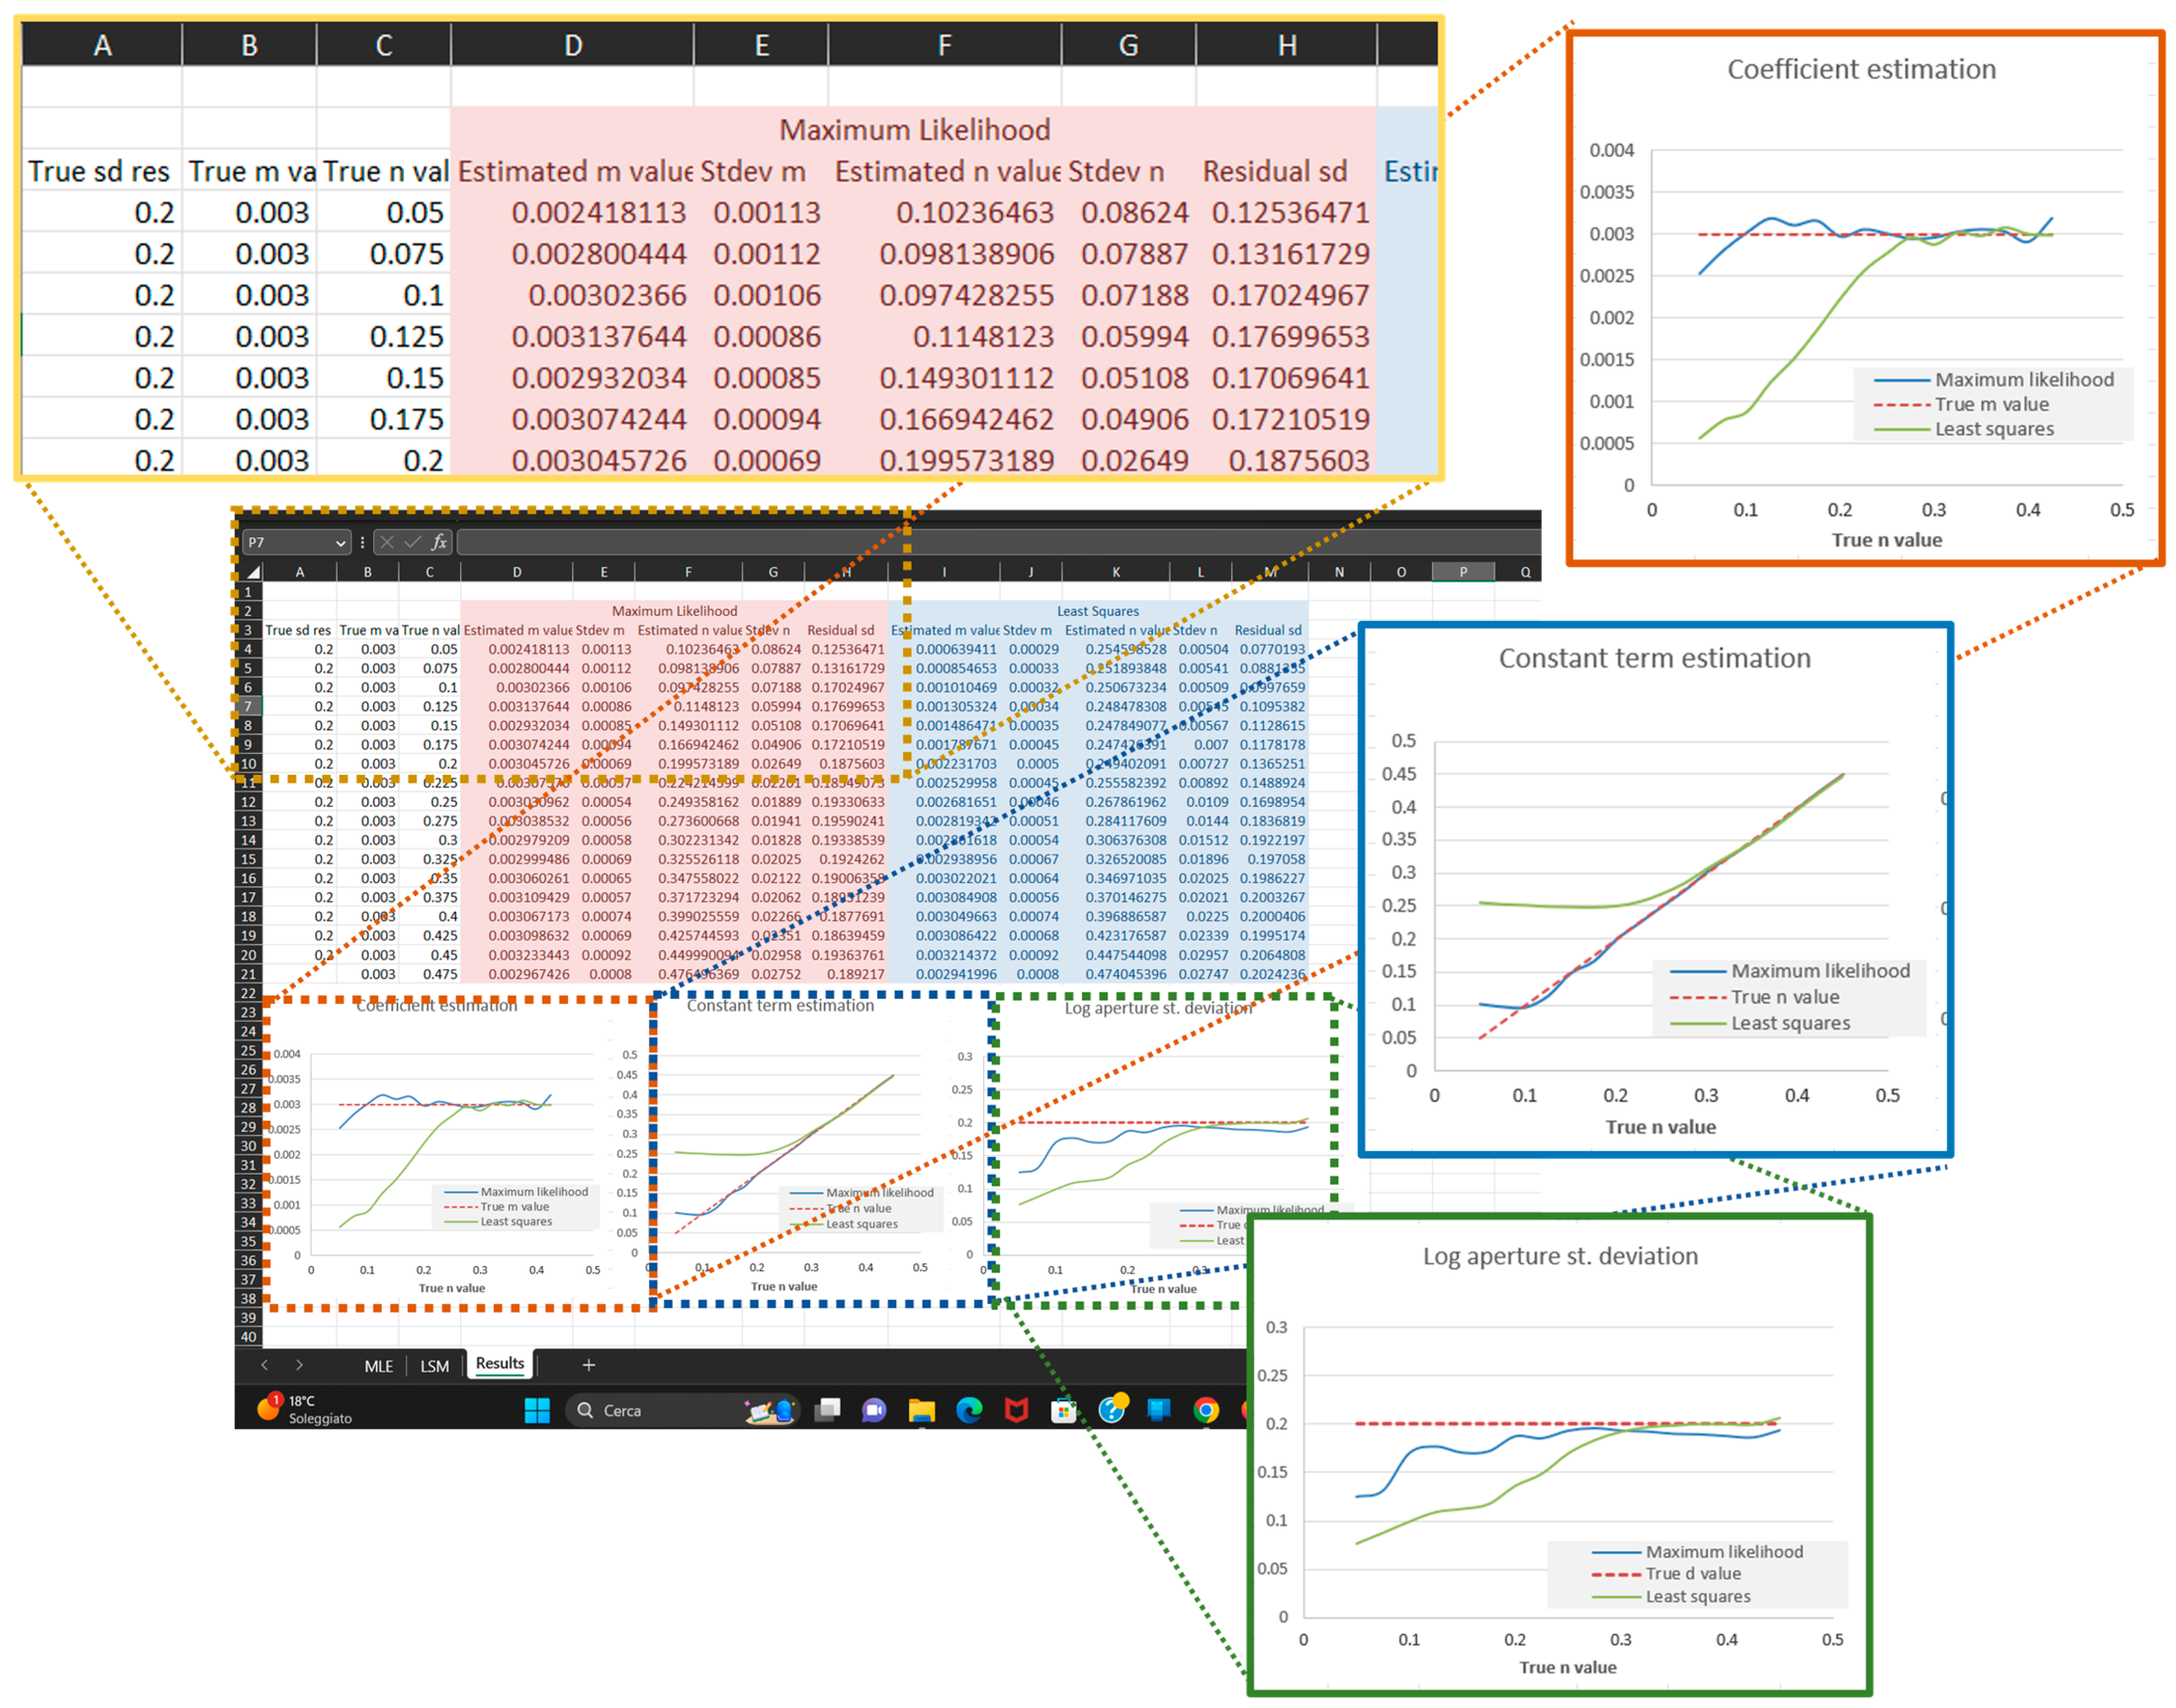The image size is (2176, 1708).
Task: Open File Explorer from taskbar
Action: tap(921, 1410)
